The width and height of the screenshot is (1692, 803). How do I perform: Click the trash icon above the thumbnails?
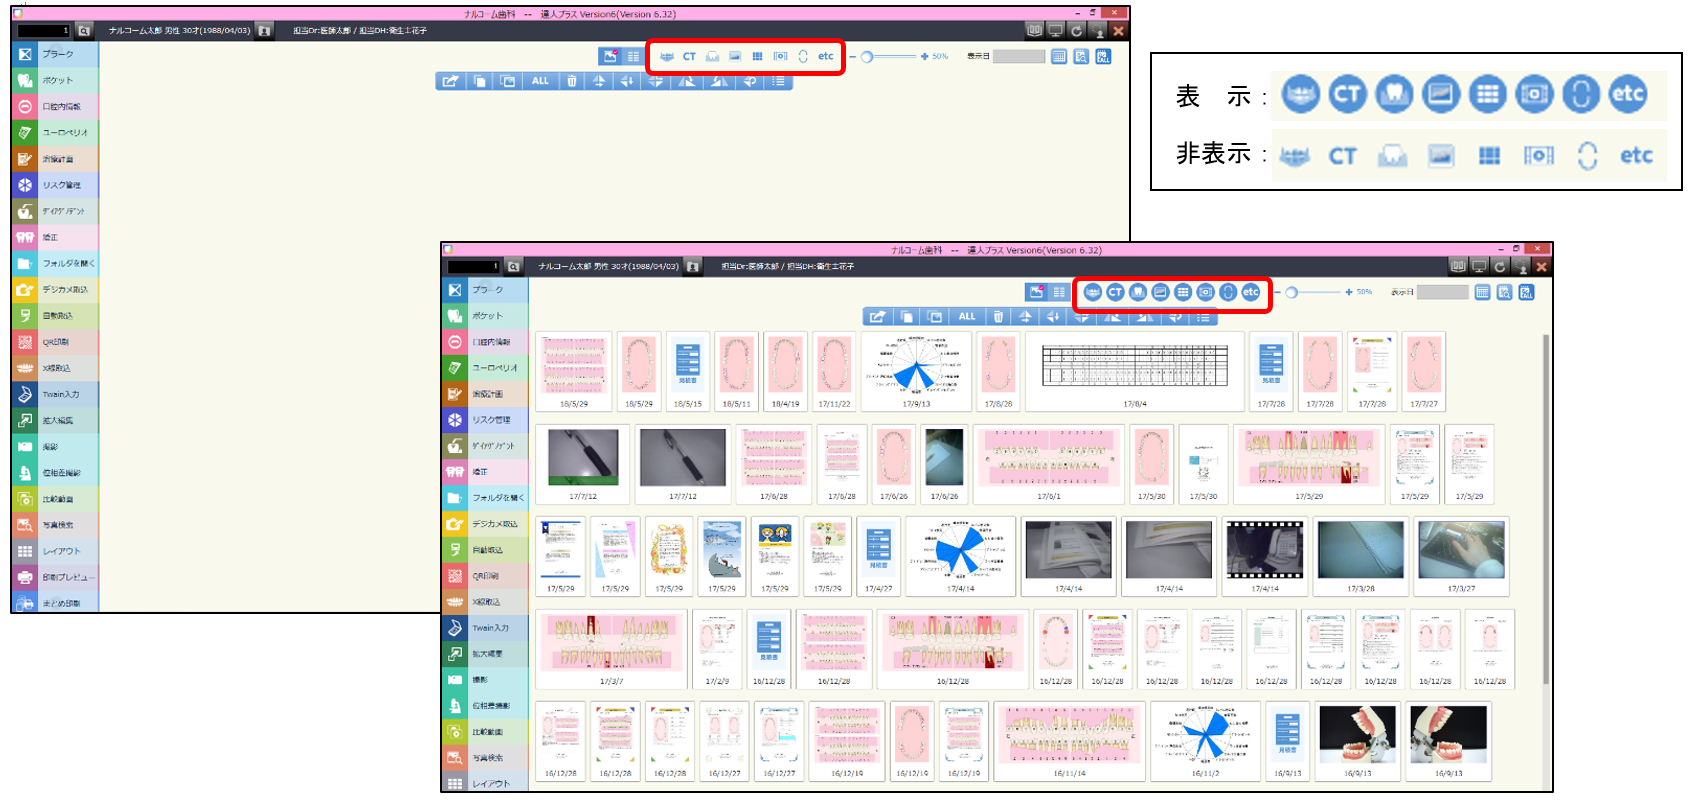998,316
